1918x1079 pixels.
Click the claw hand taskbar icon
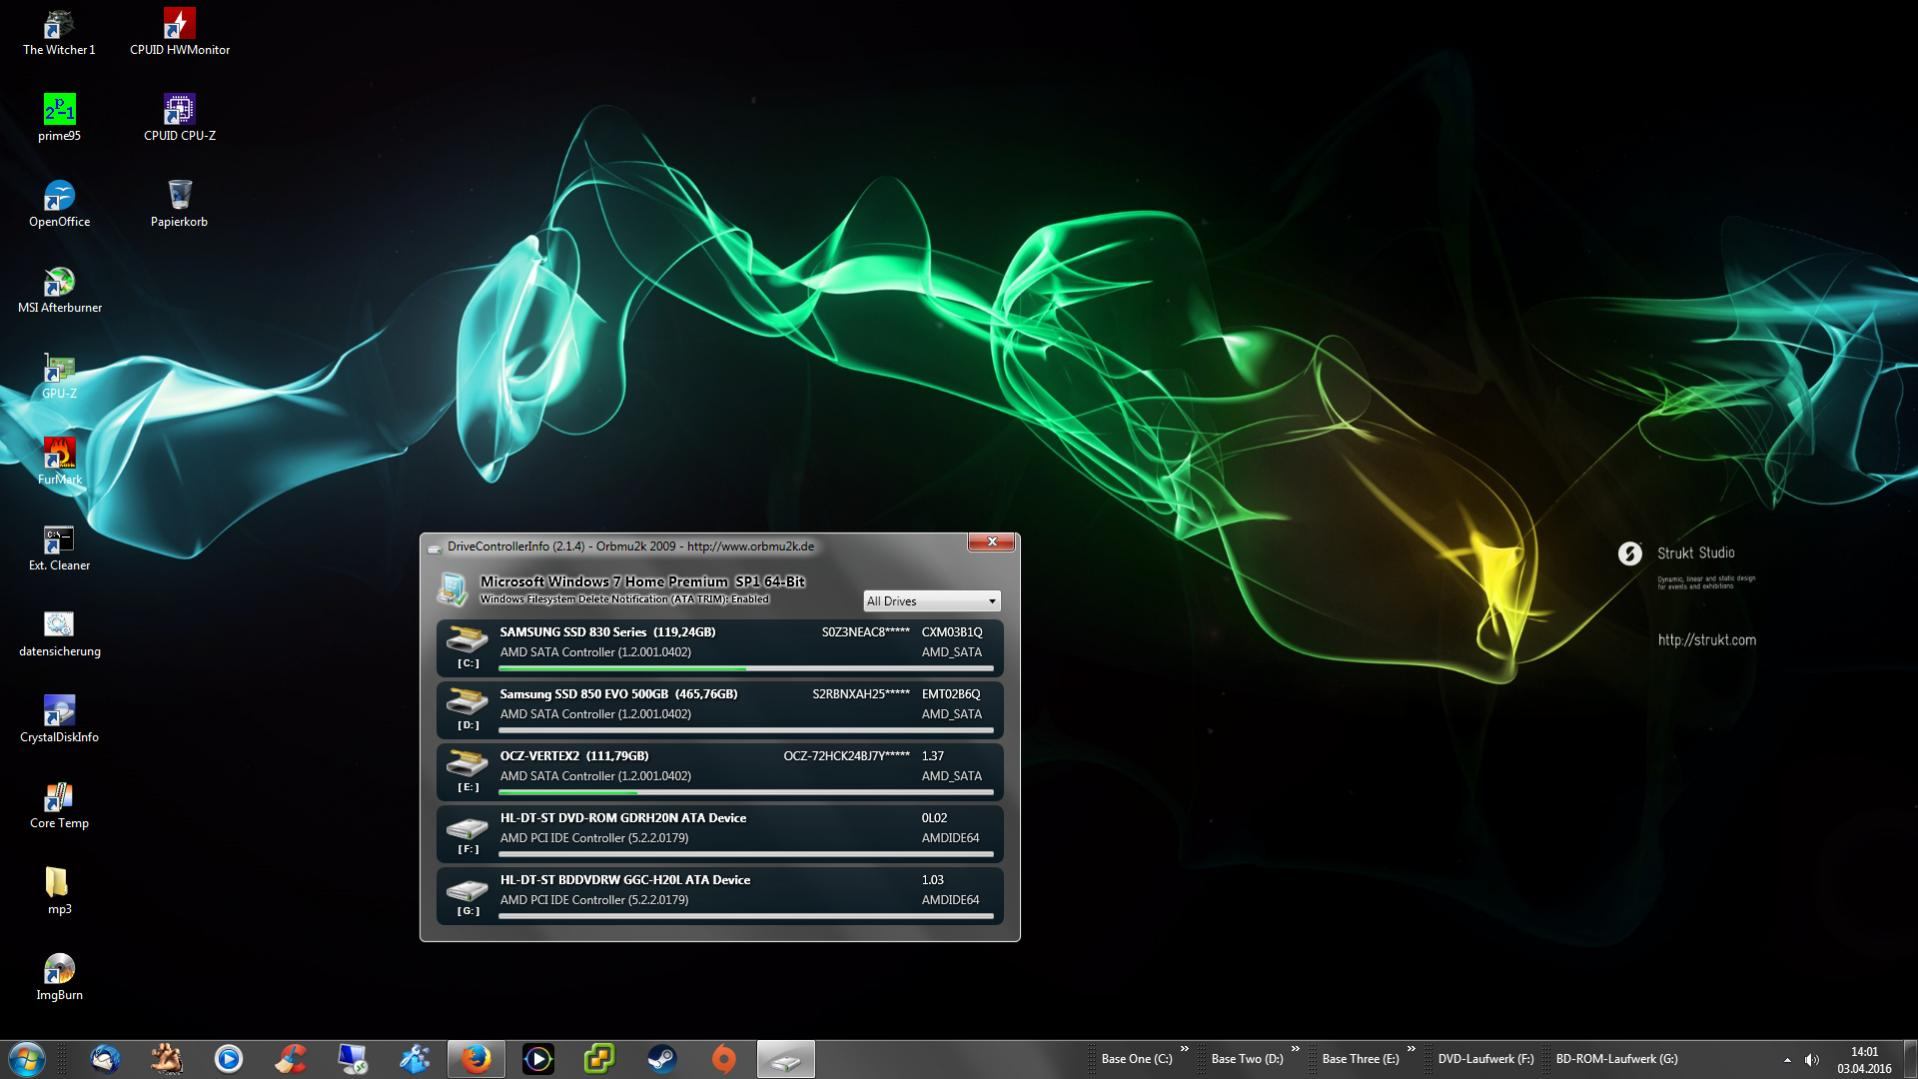[x=167, y=1059]
